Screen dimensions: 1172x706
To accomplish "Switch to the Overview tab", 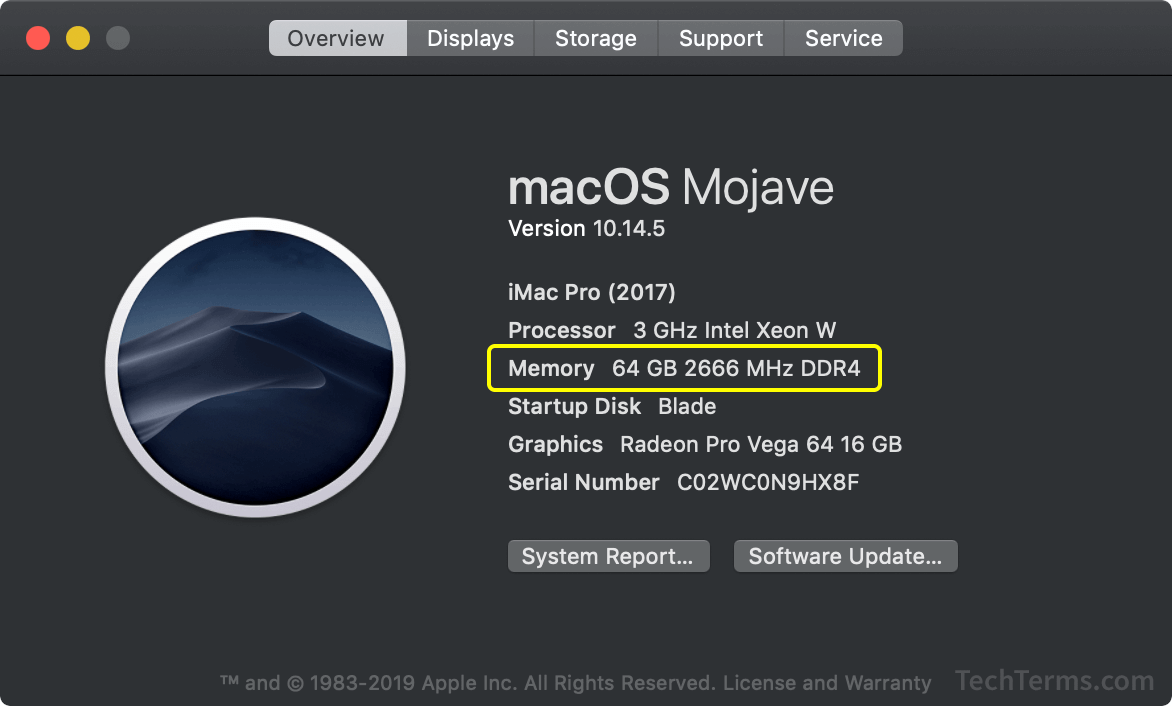I will click(337, 38).
